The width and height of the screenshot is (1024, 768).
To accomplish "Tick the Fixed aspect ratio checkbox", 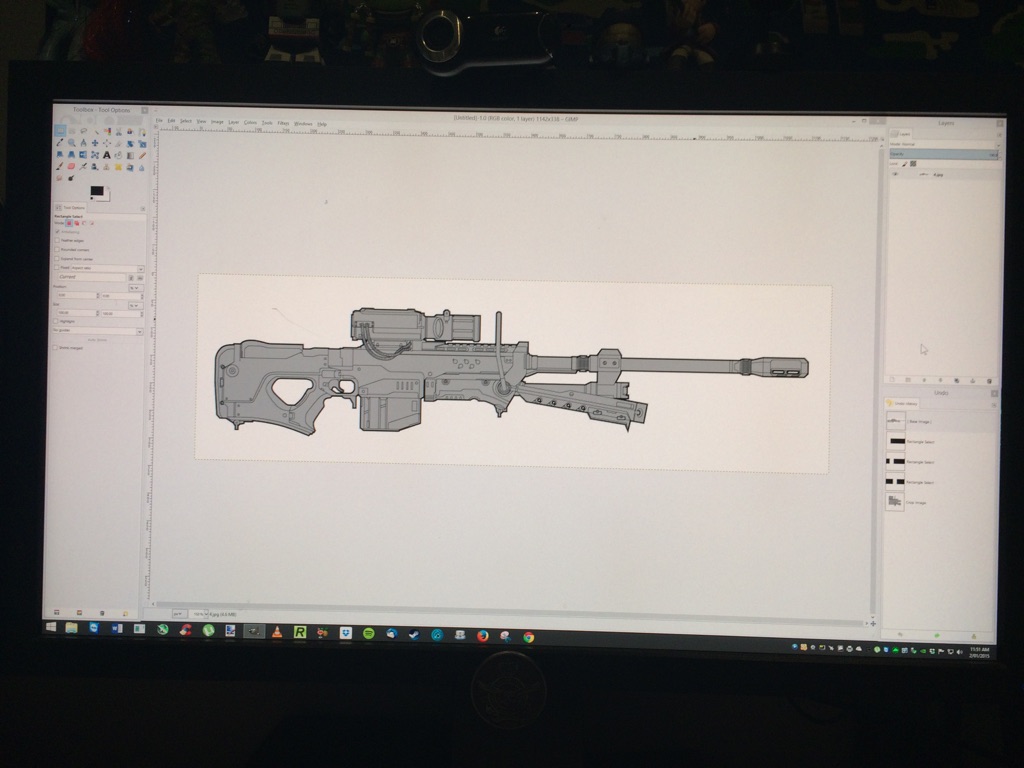I will click(x=57, y=268).
